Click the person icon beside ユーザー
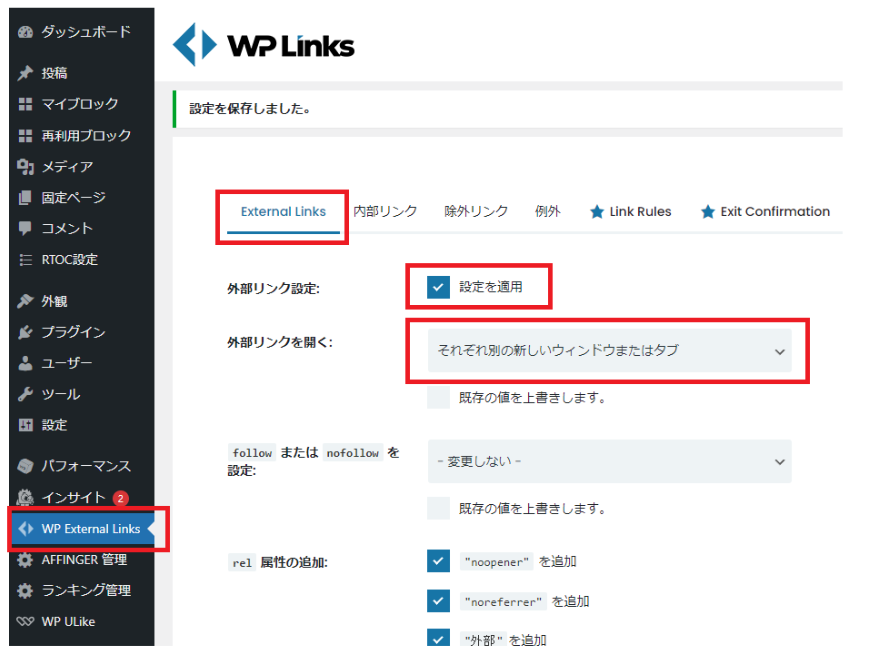The width and height of the screenshot is (870, 658). (26, 363)
